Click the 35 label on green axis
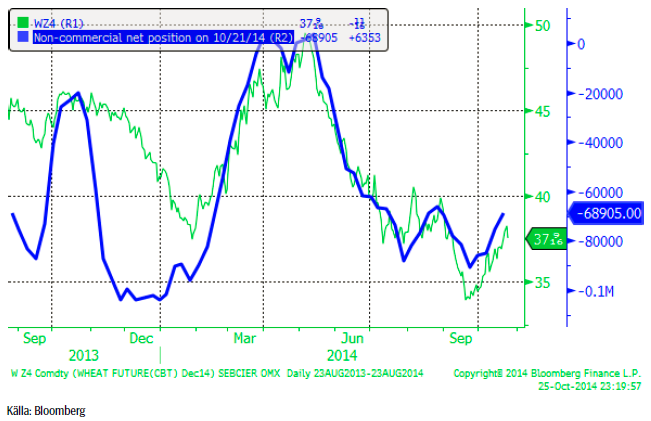This screenshot has width=651, height=421. (541, 283)
